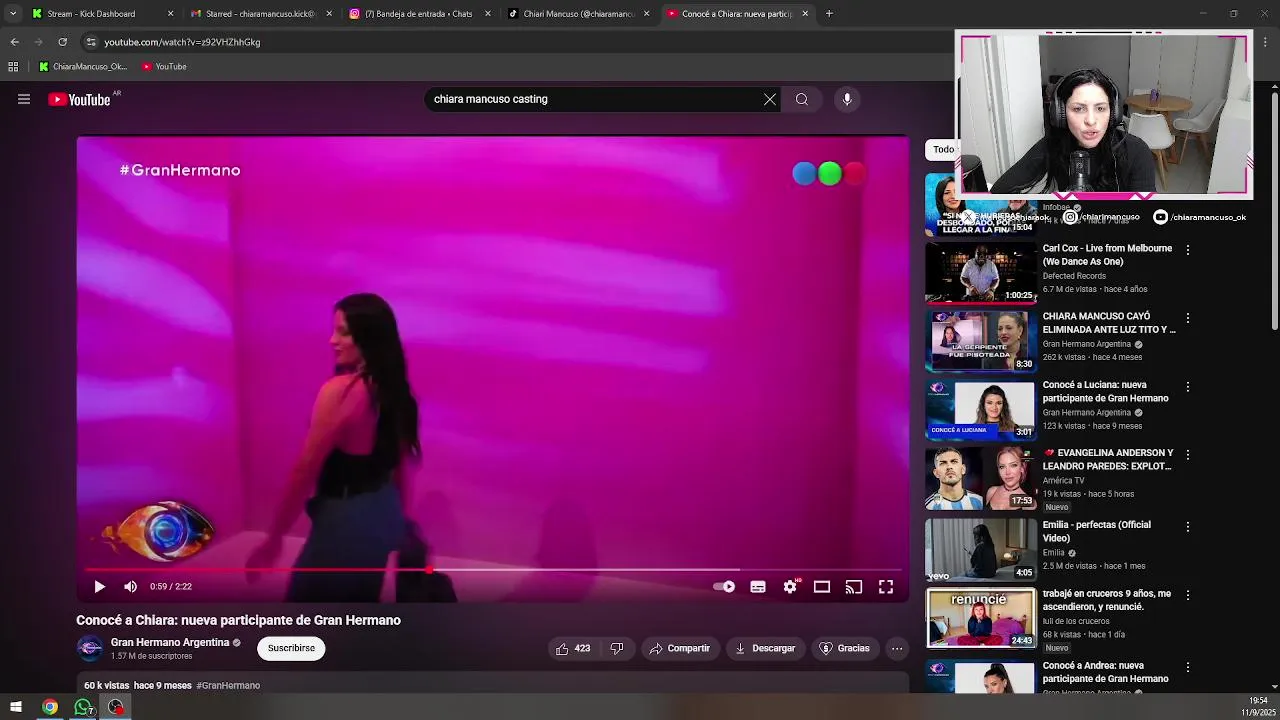Start voice search with microphone
Screen dimensions: 1280x720
pos(847,99)
